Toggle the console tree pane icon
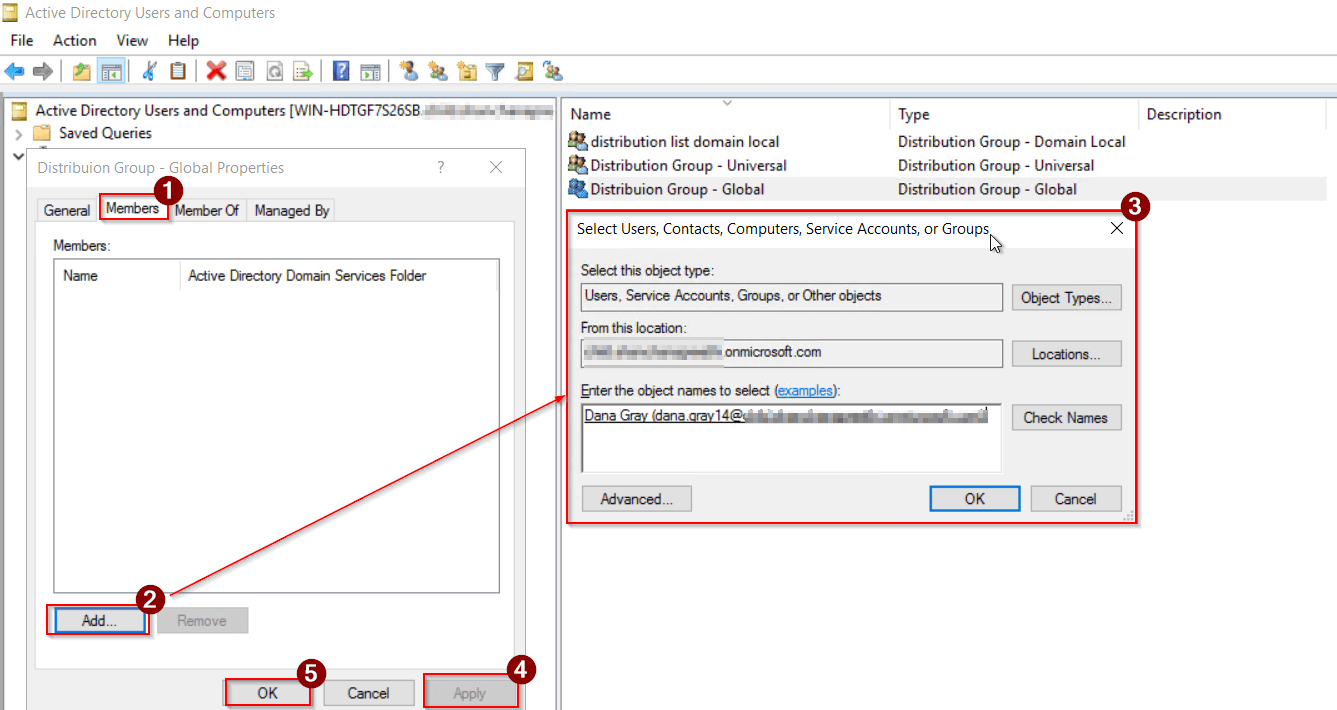 pyautogui.click(x=112, y=70)
